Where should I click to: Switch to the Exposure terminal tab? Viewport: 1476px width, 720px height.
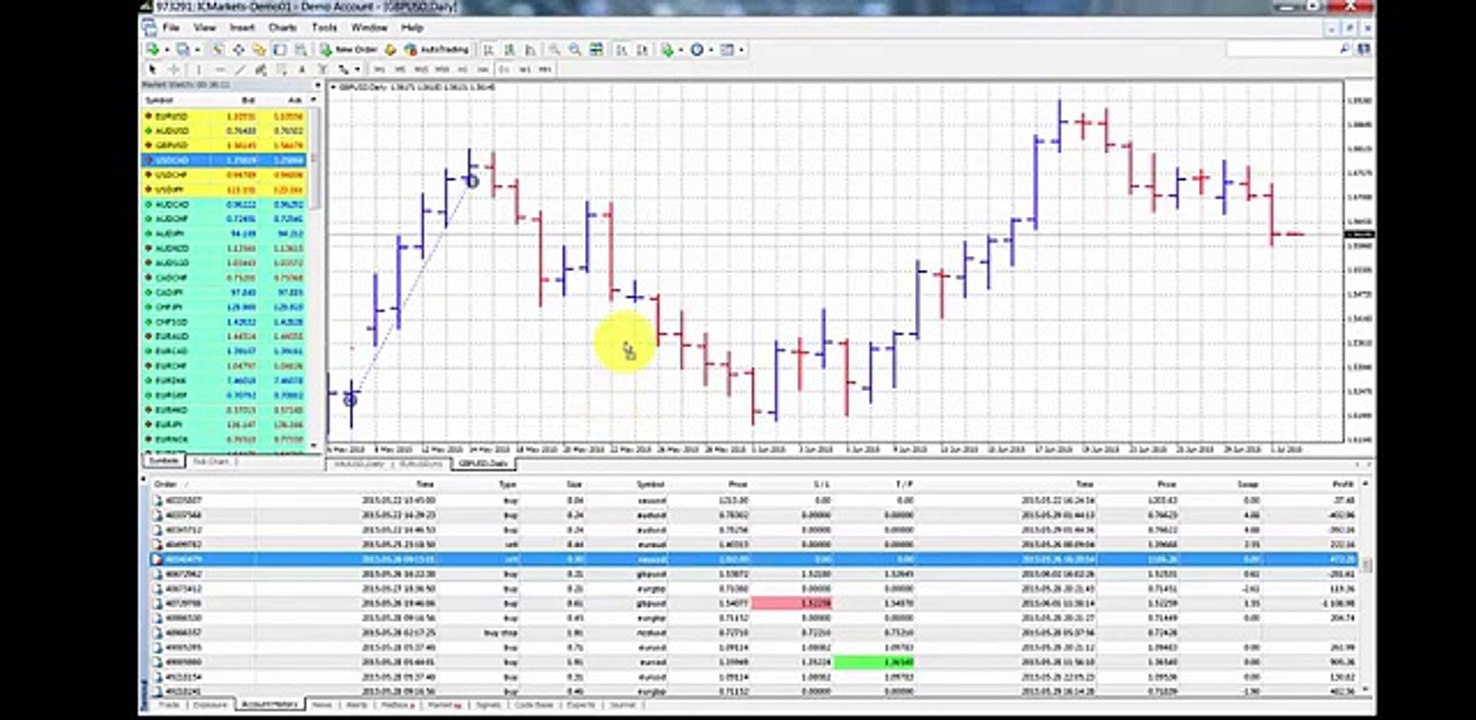click(210, 705)
